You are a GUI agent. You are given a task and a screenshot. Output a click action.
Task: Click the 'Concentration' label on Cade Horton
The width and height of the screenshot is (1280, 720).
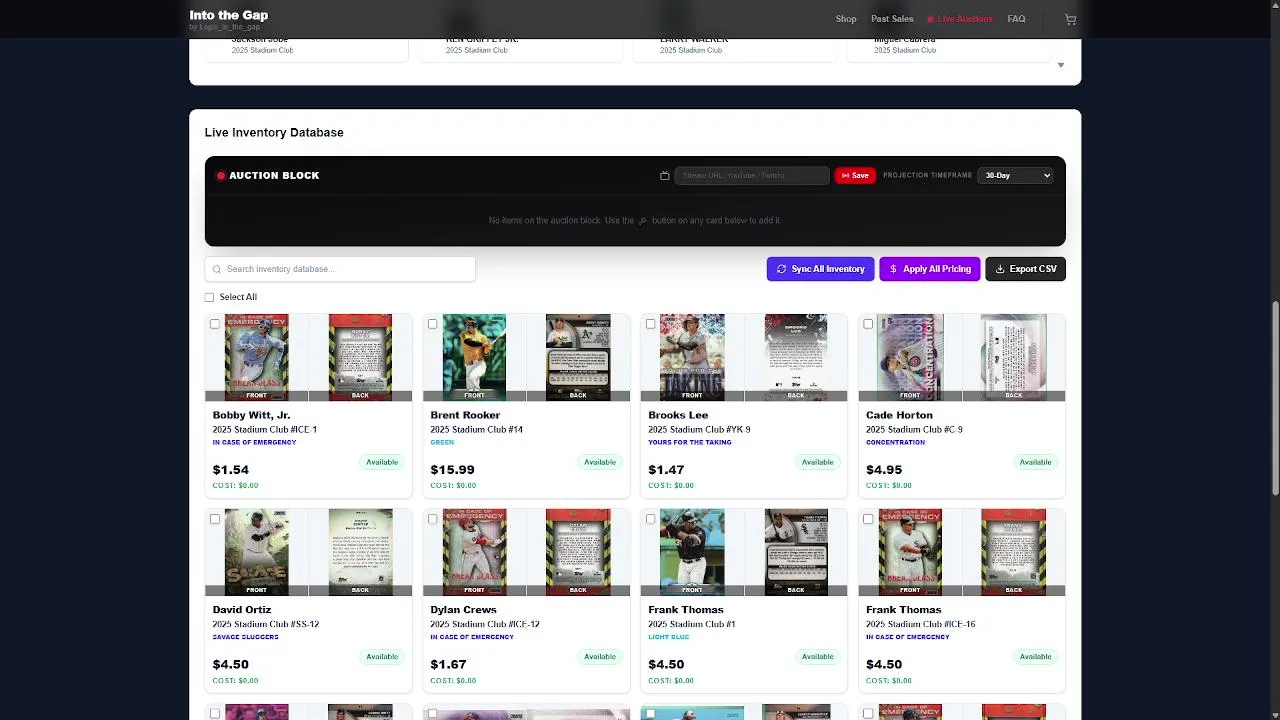[895, 442]
